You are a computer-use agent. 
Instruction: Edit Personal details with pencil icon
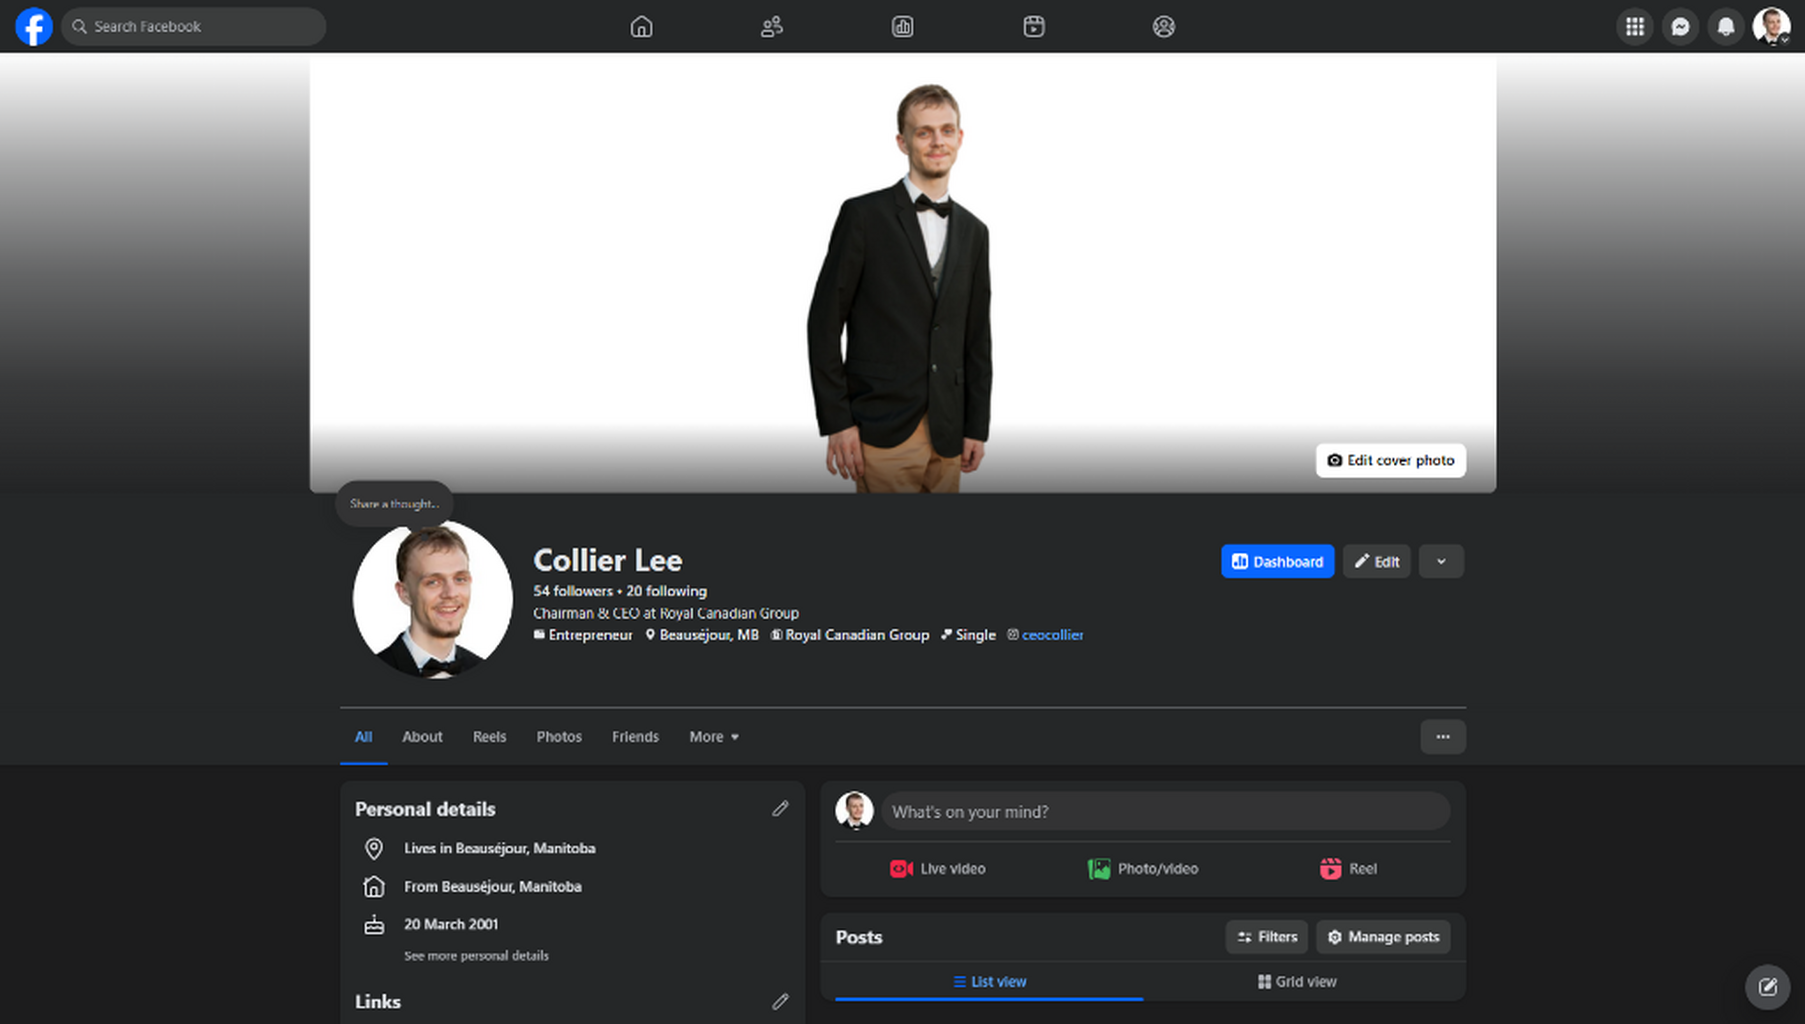[780, 808]
